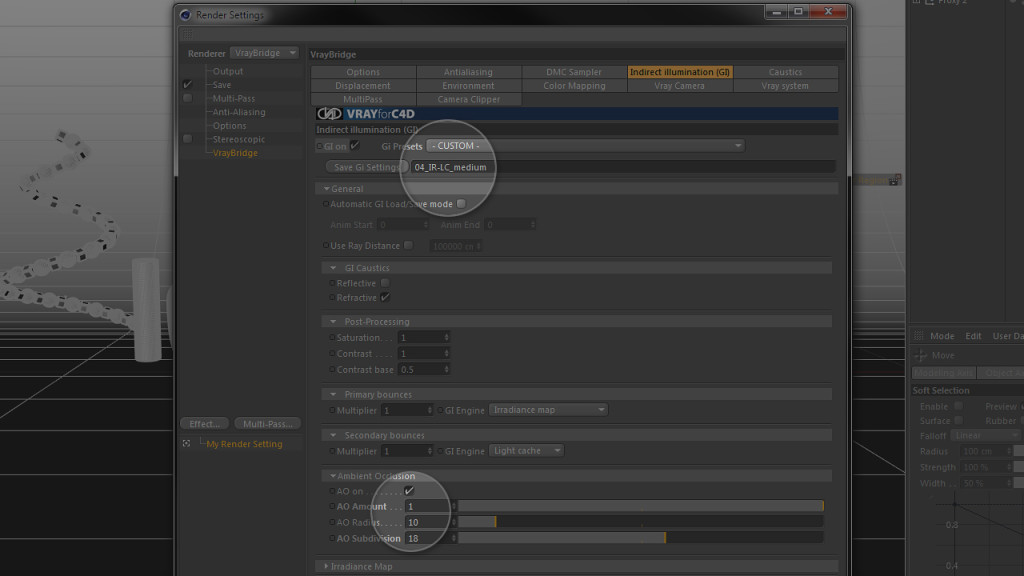Click the grip icon below the Render Settings title
This screenshot has width=1024, height=576.
pyautogui.click(x=188, y=34)
